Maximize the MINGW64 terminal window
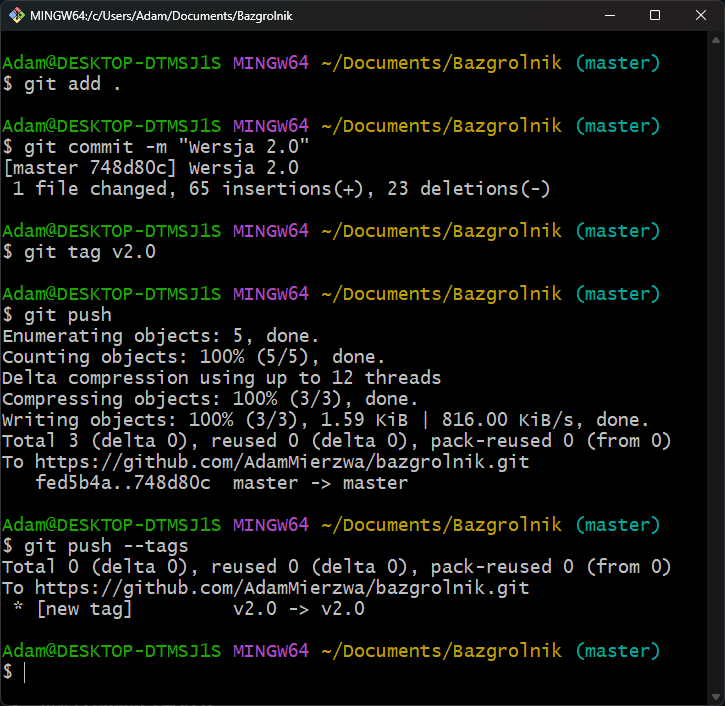Screen dimensions: 725x706 coord(654,16)
